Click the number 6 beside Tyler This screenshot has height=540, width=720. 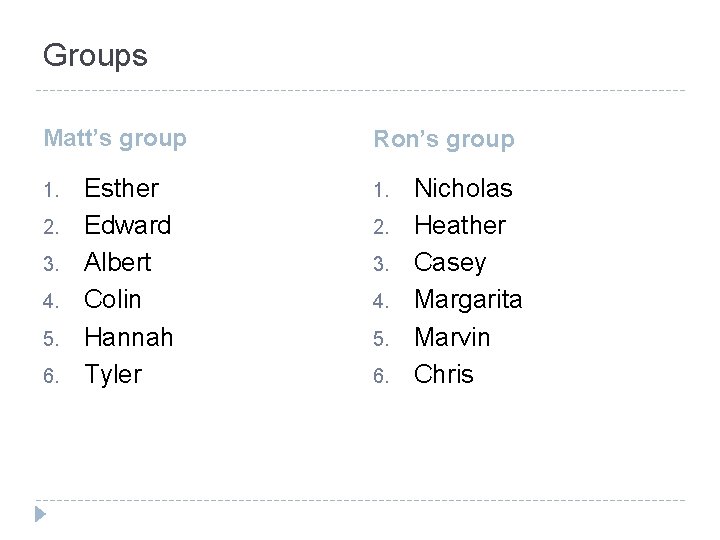tap(50, 376)
